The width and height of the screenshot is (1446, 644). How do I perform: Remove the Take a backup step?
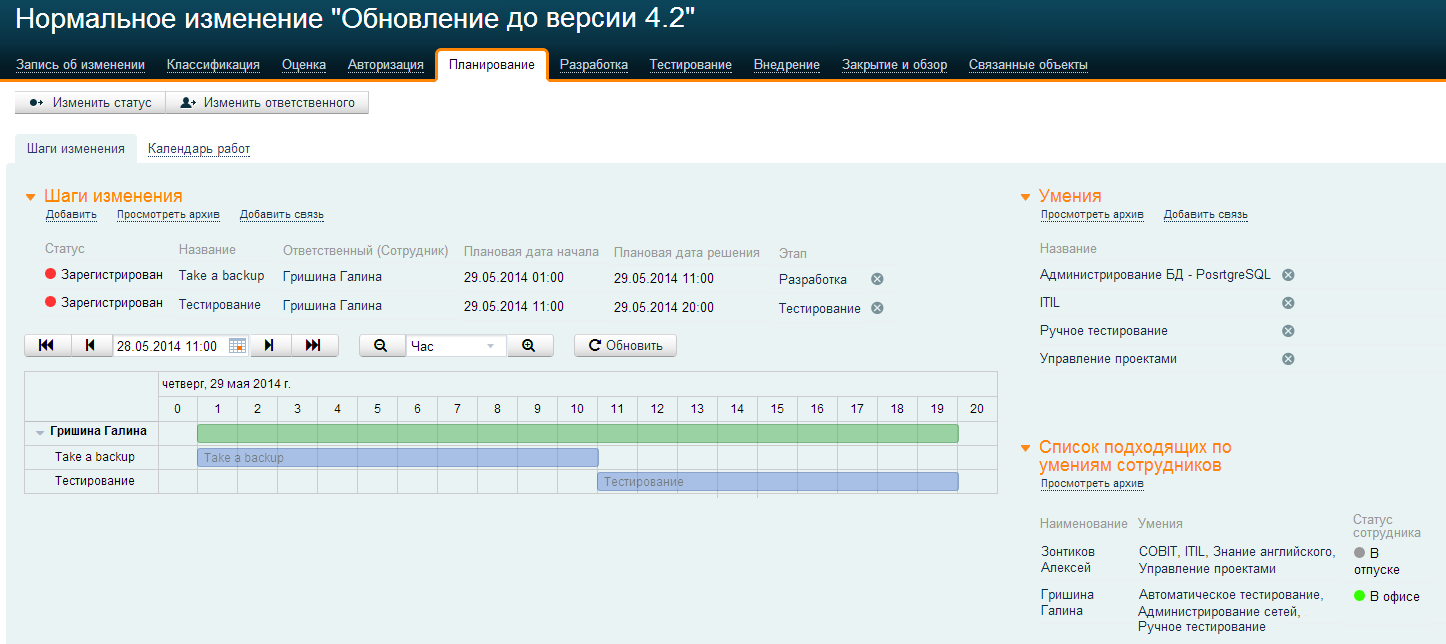coord(877,279)
